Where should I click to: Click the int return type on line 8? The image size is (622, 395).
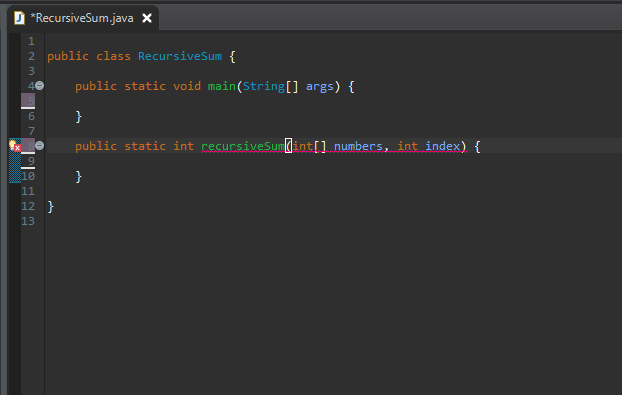pyautogui.click(x=184, y=146)
